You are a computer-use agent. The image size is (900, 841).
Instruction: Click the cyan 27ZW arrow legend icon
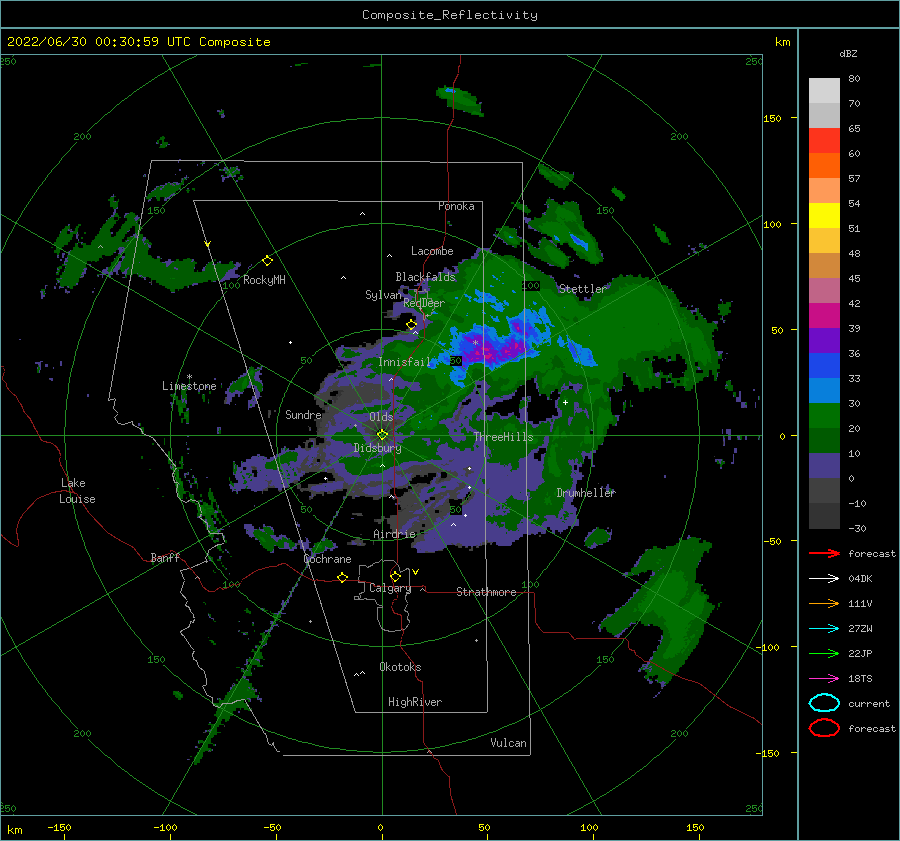click(x=824, y=629)
